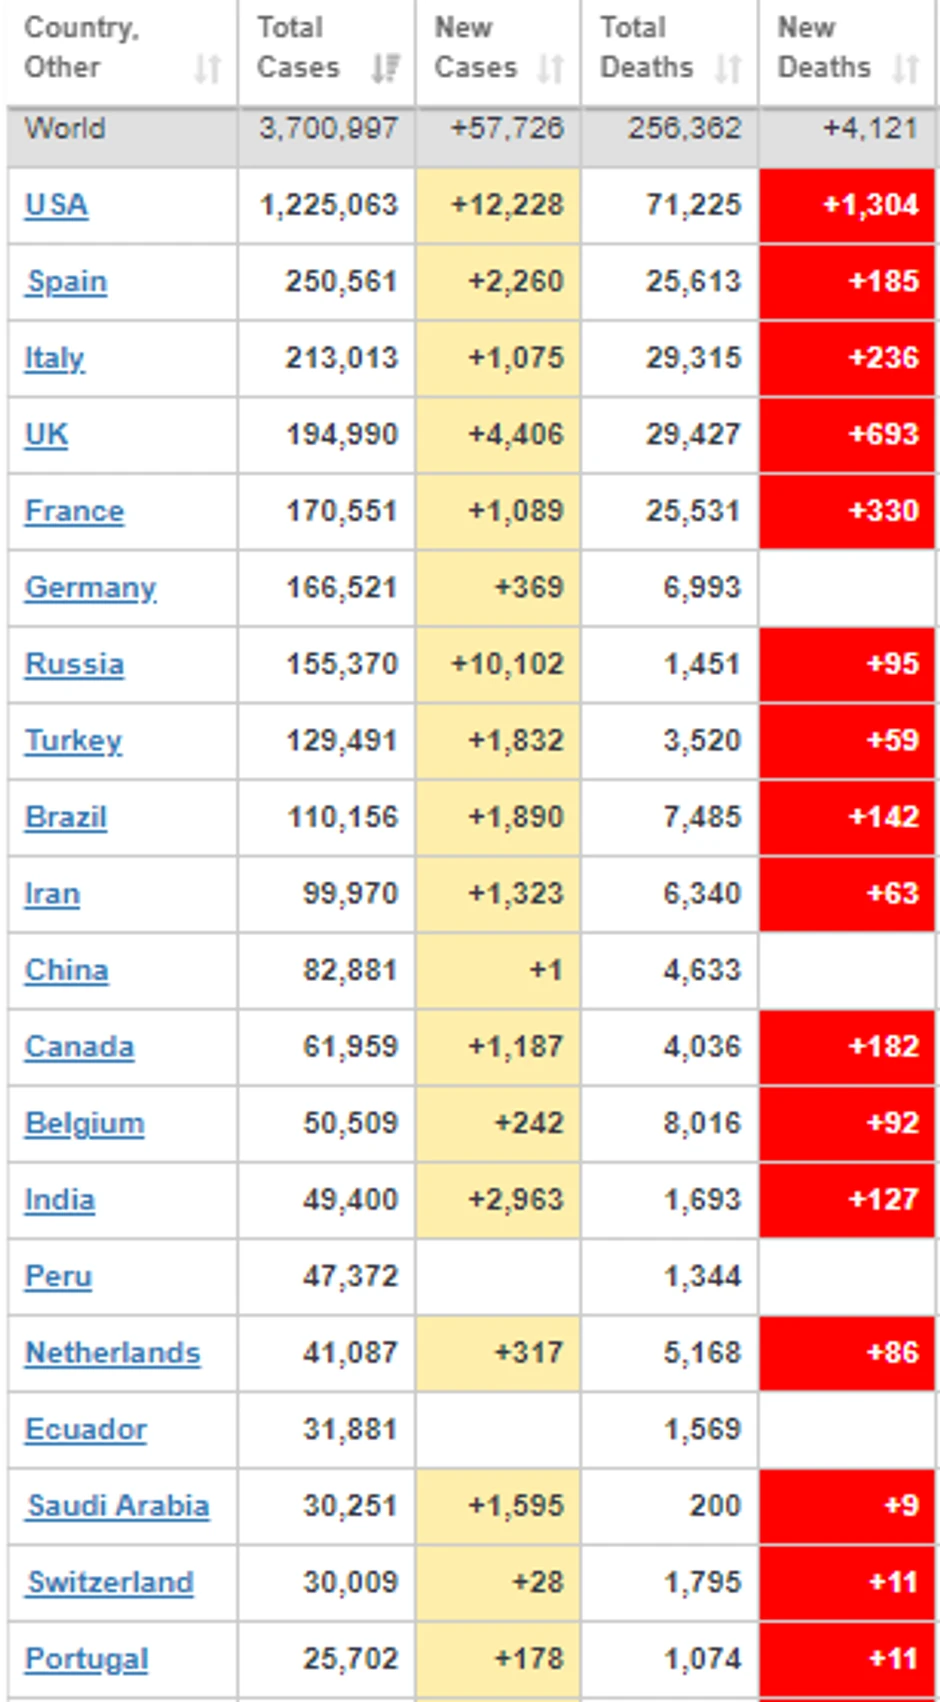Click the Netherlands country link
Image resolution: width=940 pixels, height=1702 pixels.
pos(113,1353)
